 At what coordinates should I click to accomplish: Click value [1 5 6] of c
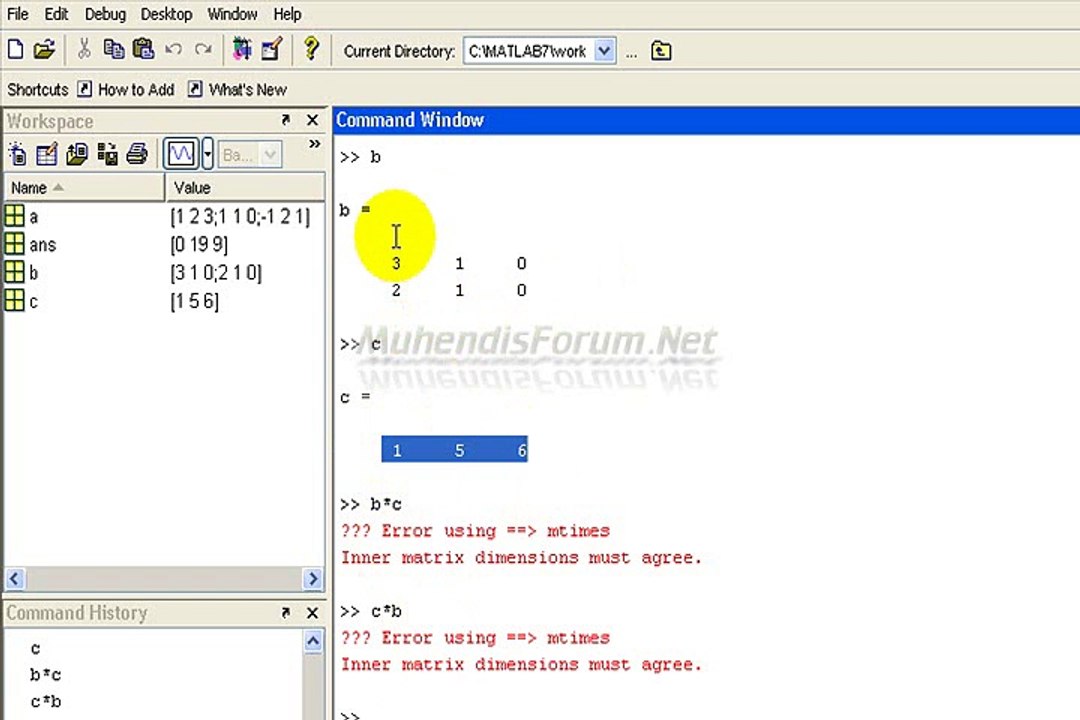pos(194,300)
